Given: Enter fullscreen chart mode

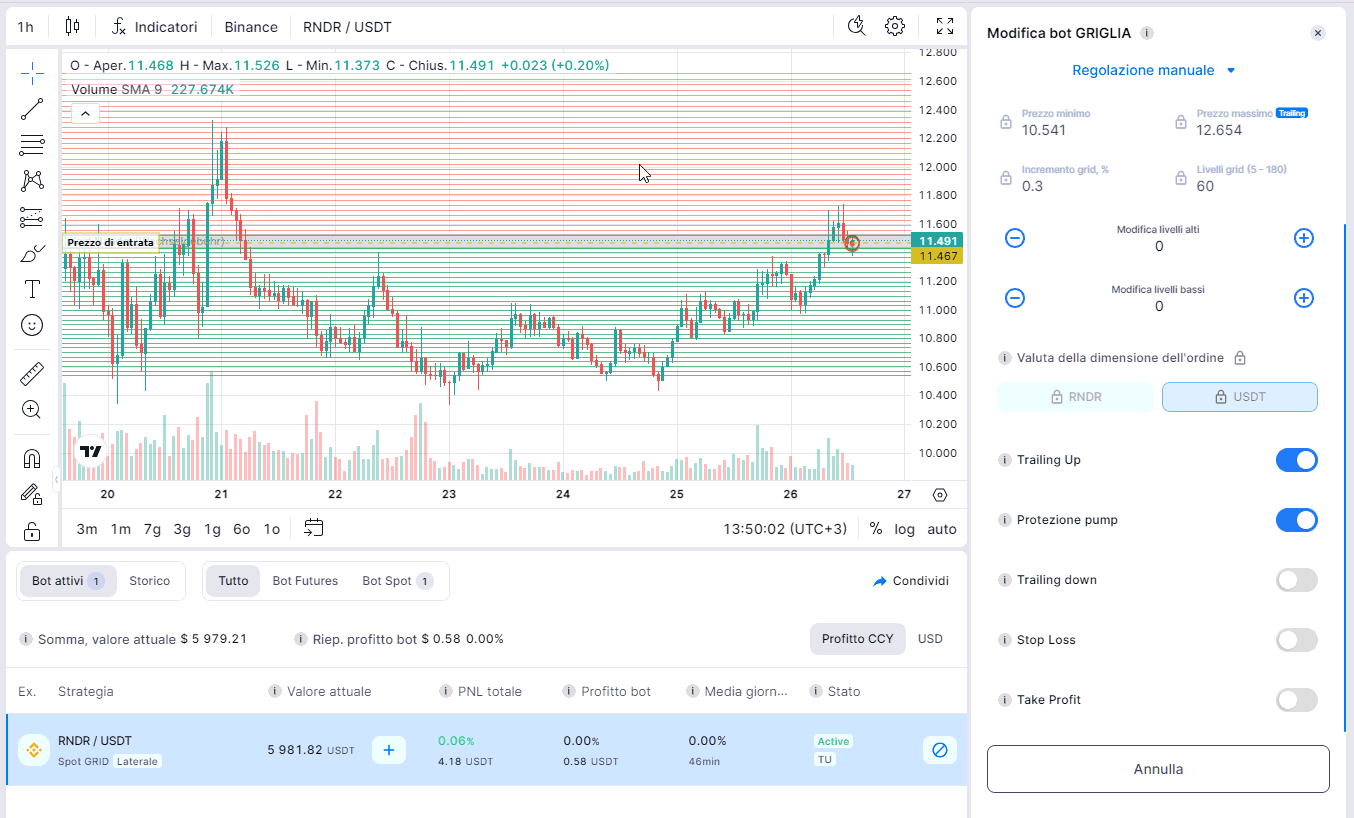Looking at the screenshot, I should tap(945, 26).
